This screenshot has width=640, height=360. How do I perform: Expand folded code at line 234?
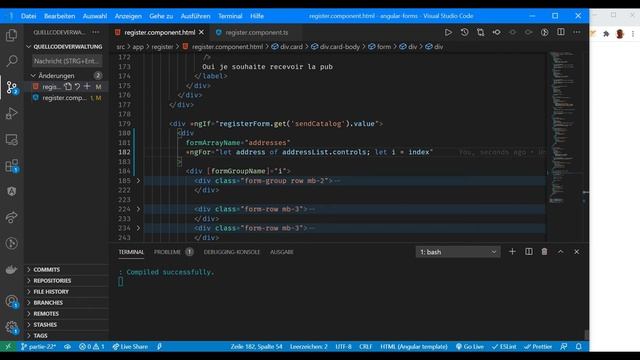138,228
